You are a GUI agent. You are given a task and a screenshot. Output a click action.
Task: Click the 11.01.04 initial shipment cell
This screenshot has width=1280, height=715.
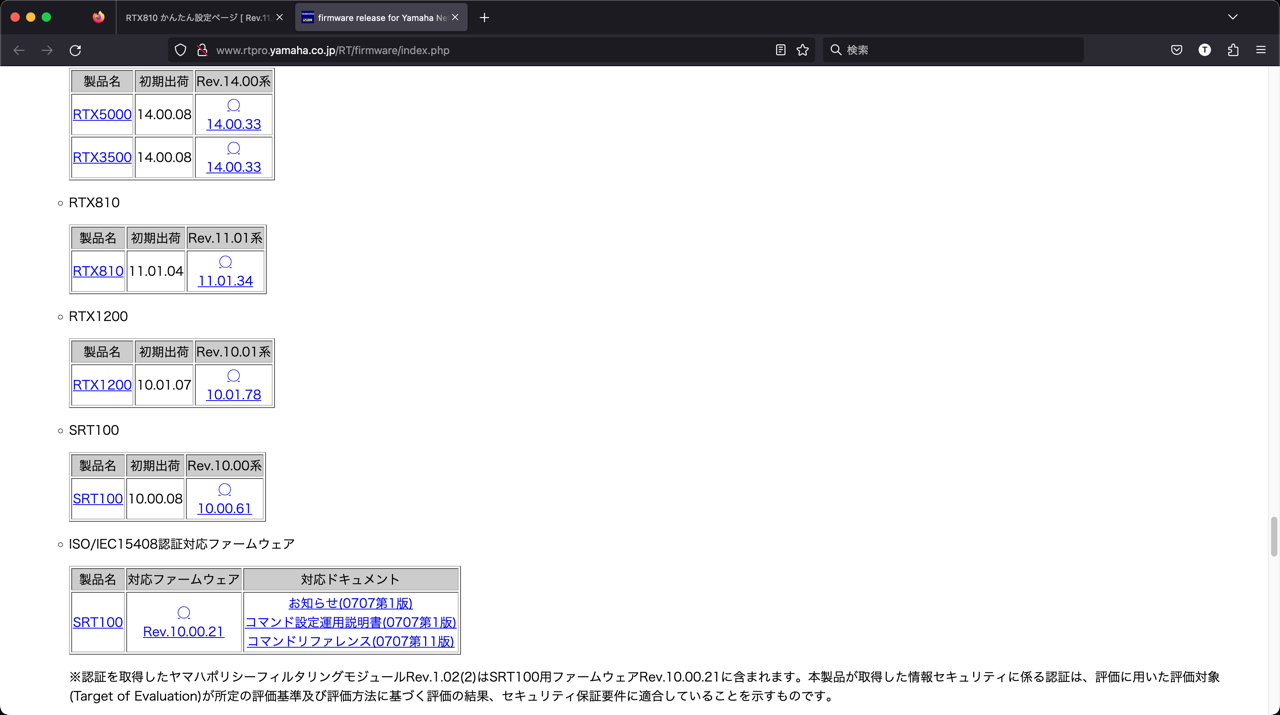tap(156, 271)
